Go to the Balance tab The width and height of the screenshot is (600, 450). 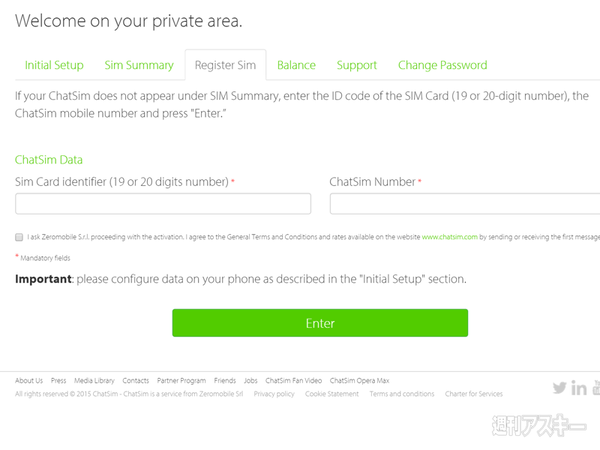(296, 65)
